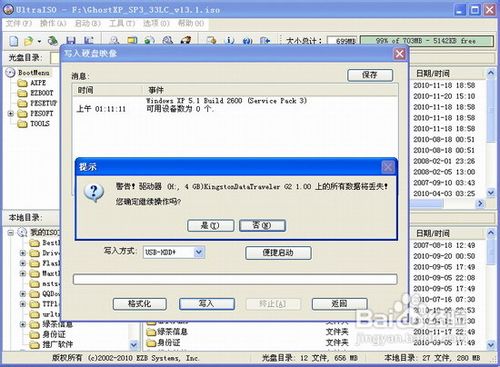Open the arrow beside the Open icon
This screenshot has width=500, height=367.
click(x=39, y=41)
